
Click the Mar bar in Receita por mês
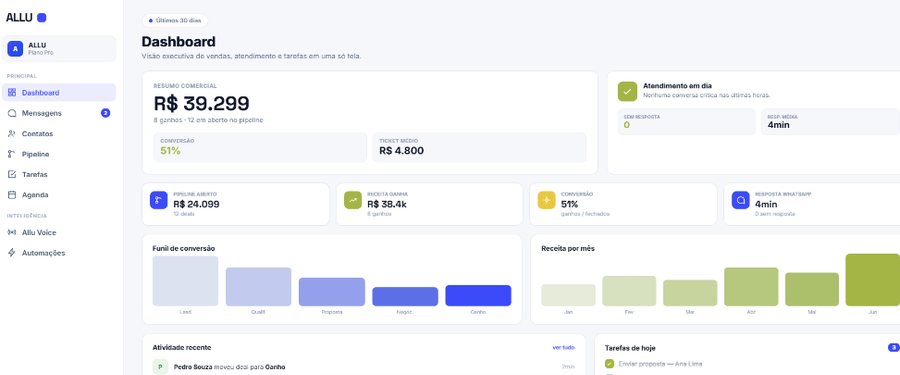click(690, 293)
